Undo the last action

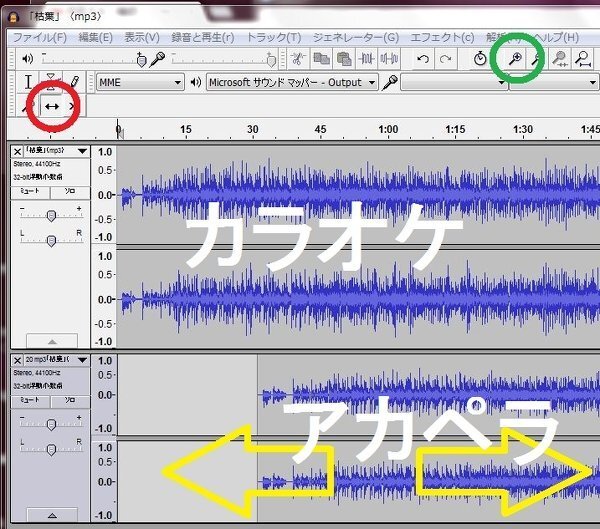tap(423, 59)
